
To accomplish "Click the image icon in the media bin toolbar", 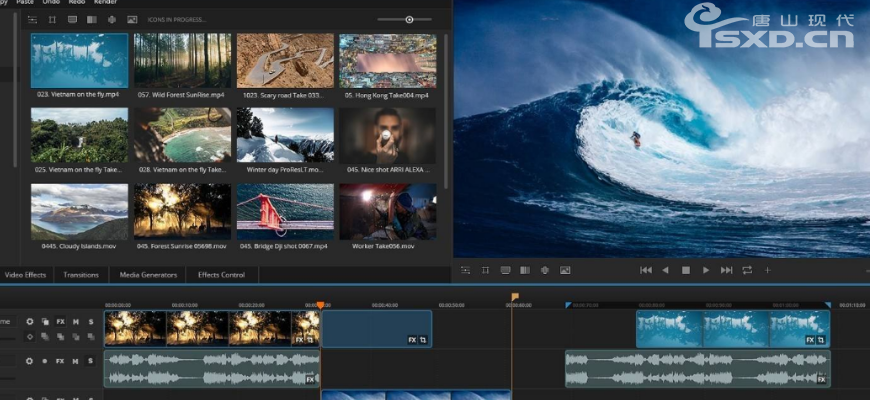I will tap(132, 19).
